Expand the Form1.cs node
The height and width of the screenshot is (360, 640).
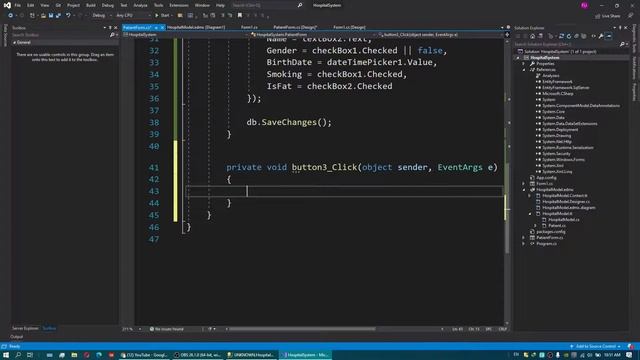point(524,184)
